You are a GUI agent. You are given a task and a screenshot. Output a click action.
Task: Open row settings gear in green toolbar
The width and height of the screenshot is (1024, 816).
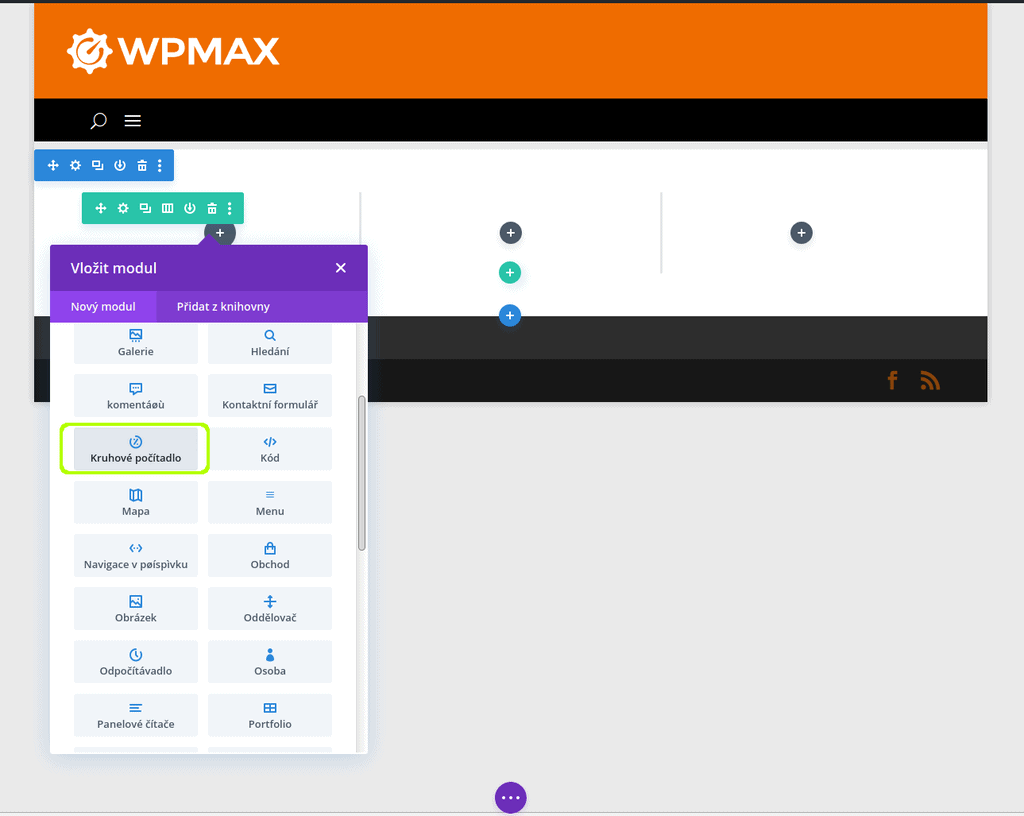point(123,208)
